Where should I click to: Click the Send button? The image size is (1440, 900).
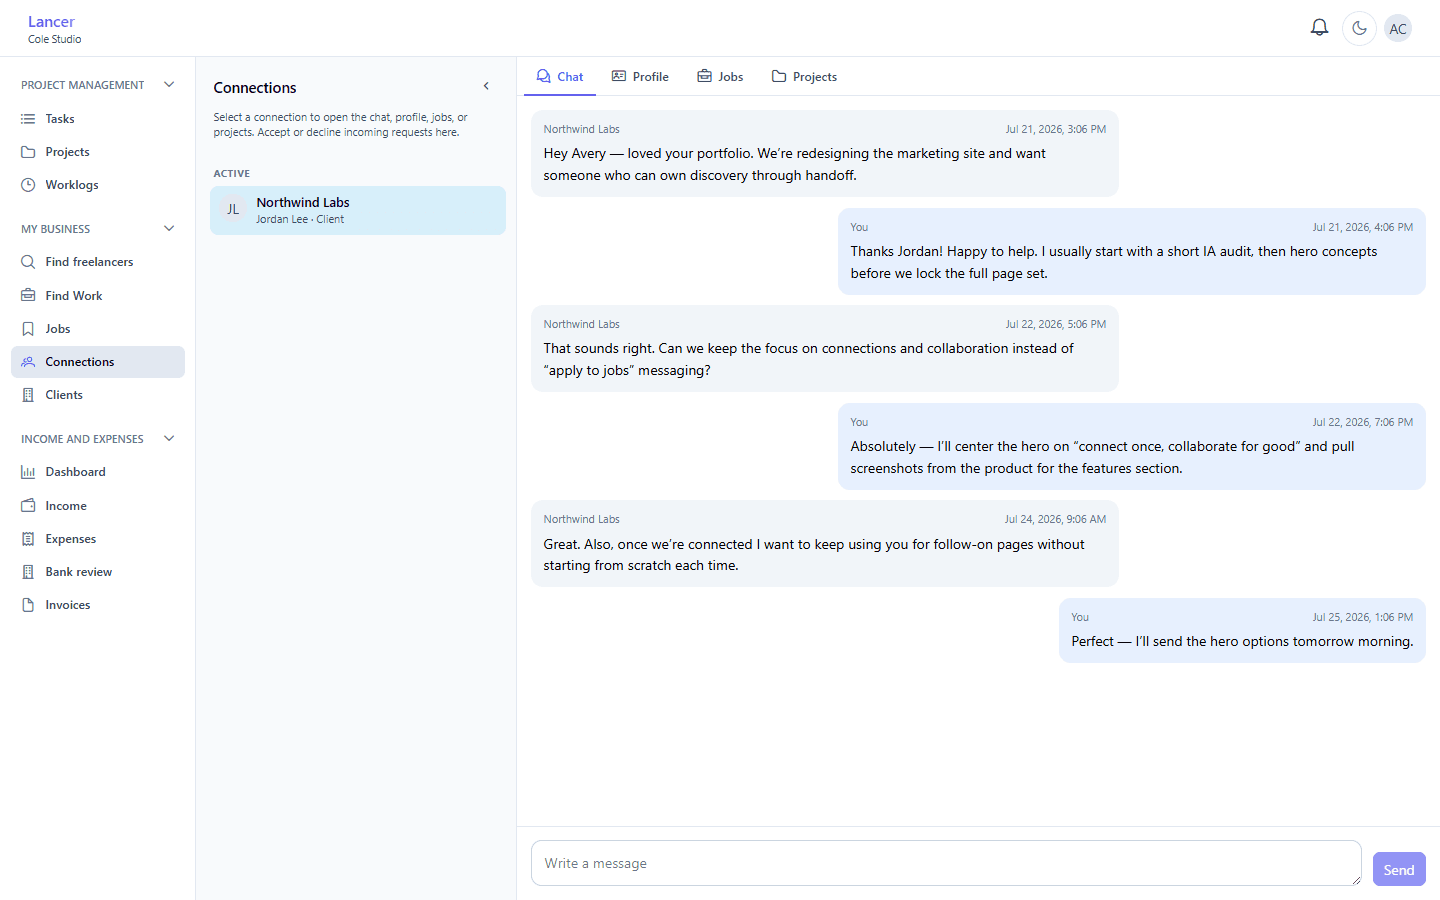click(1399, 869)
